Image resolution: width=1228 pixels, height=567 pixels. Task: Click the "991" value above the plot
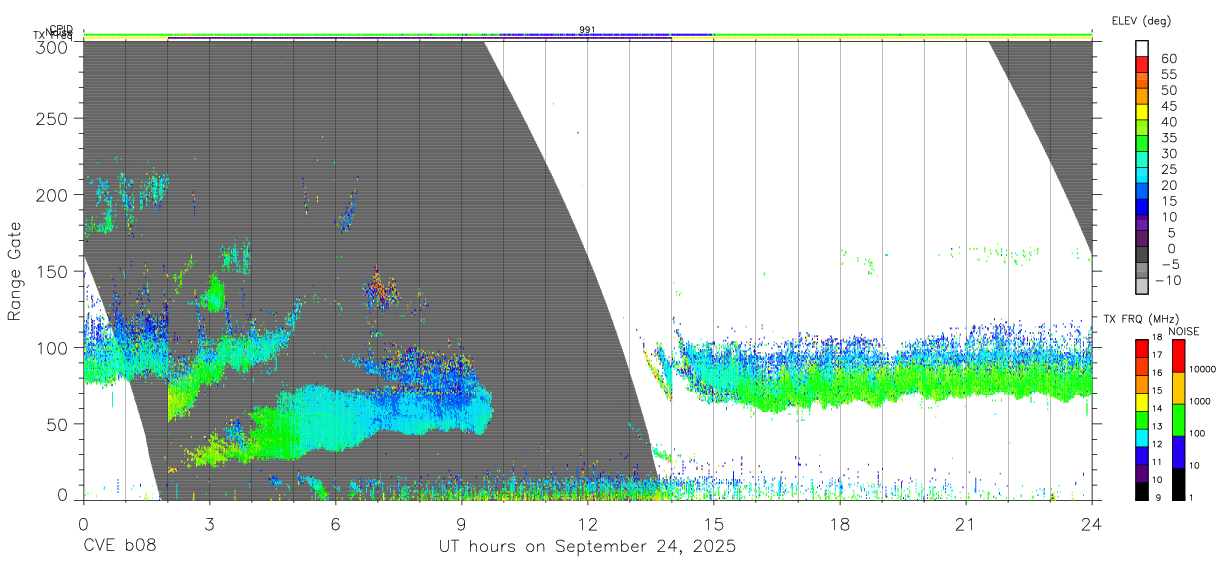coord(587,30)
